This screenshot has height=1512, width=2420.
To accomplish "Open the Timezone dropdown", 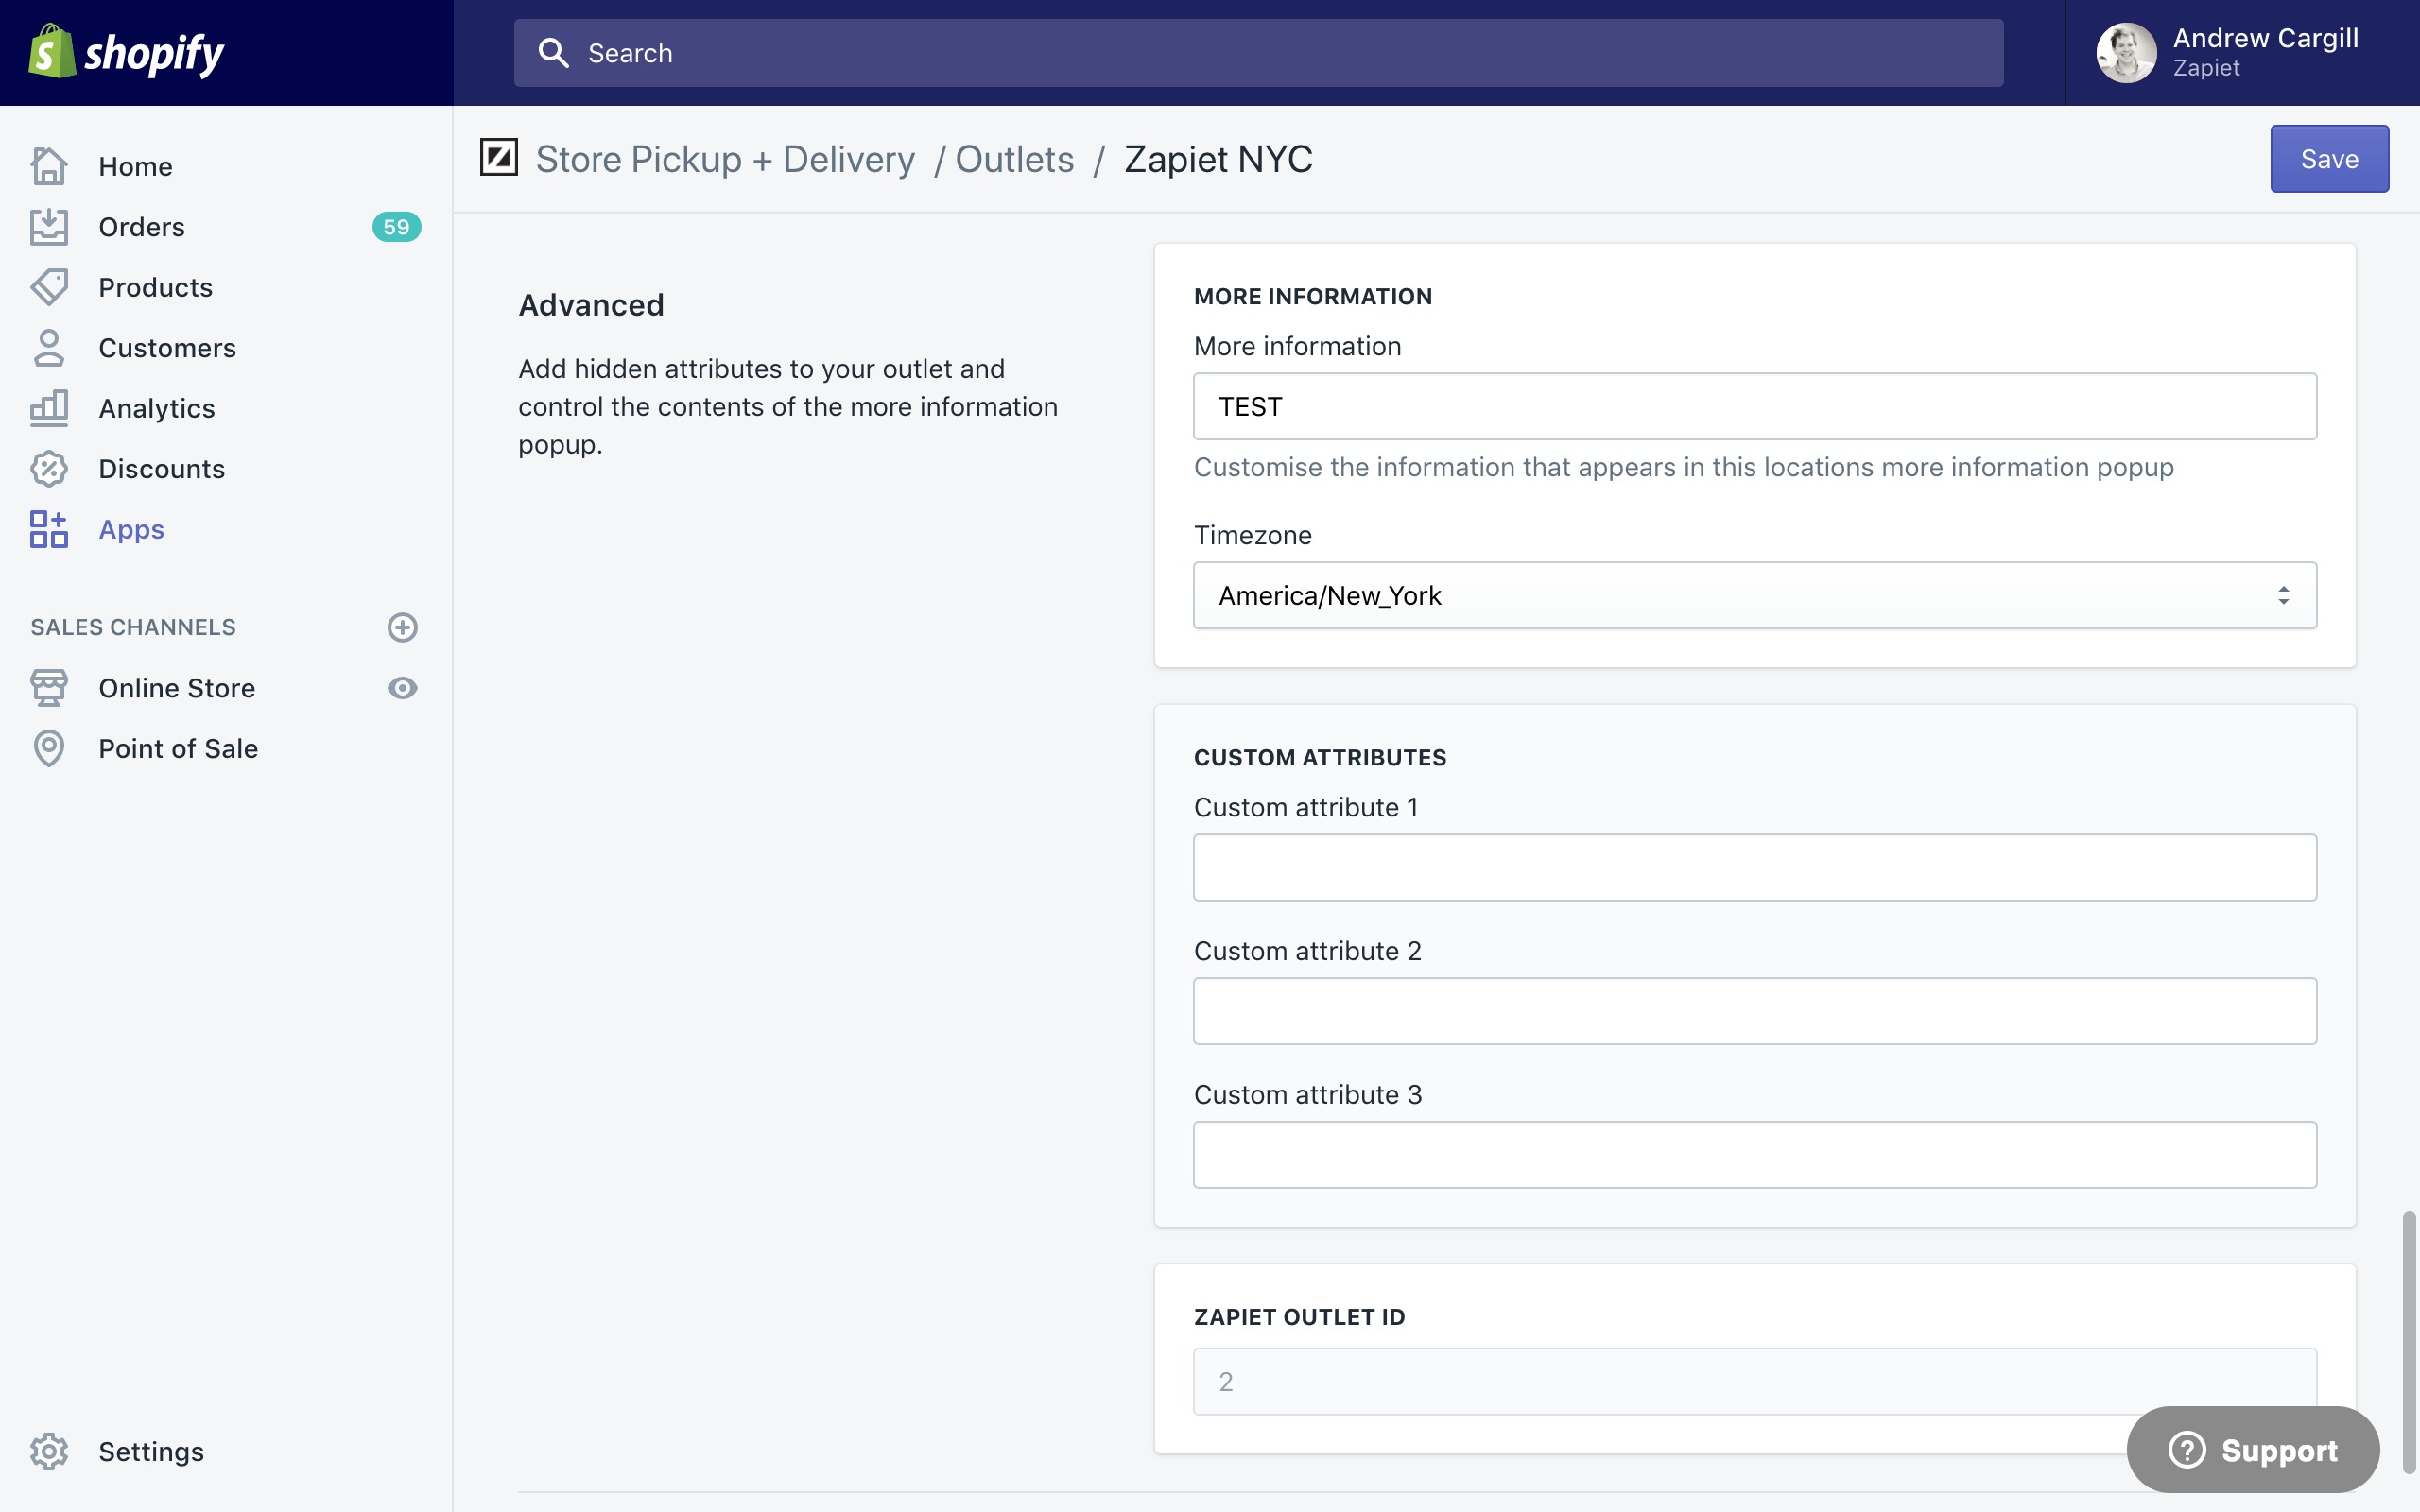I will (1754, 595).
